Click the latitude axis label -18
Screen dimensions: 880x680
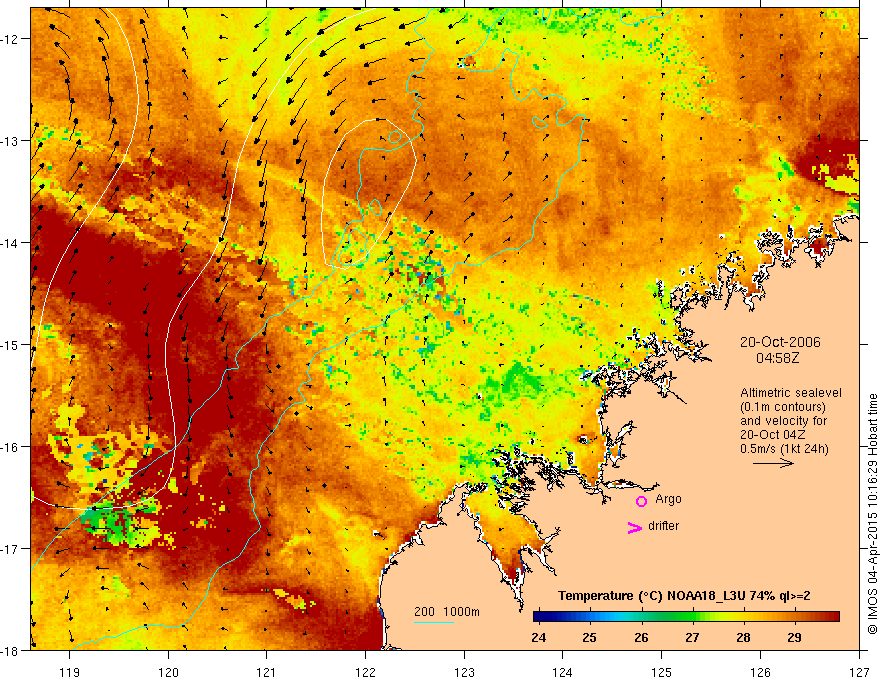(x=10, y=651)
